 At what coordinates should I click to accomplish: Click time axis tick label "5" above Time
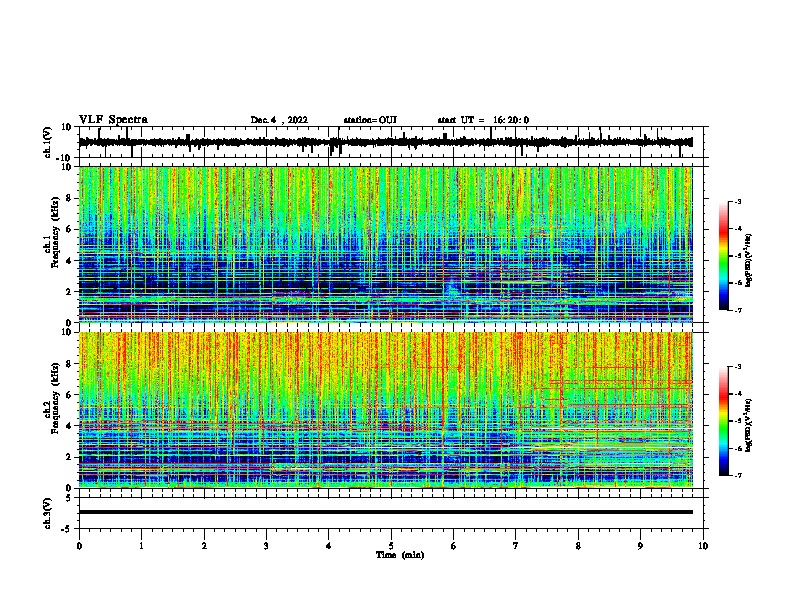click(391, 546)
